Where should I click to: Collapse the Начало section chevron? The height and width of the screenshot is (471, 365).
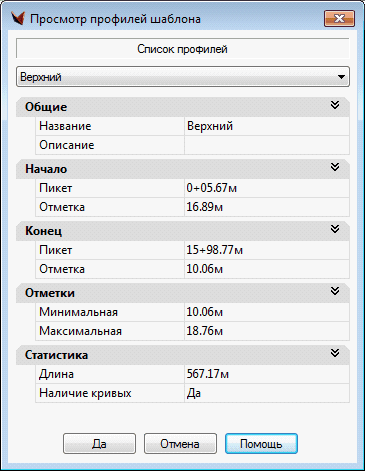click(x=335, y=167)
